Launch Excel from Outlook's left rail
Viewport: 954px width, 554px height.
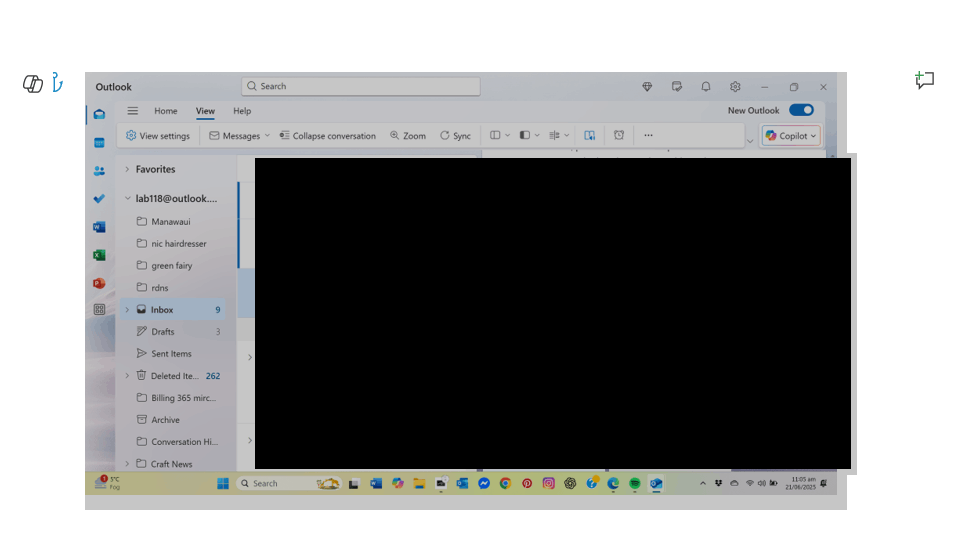(x=99, y=255)
